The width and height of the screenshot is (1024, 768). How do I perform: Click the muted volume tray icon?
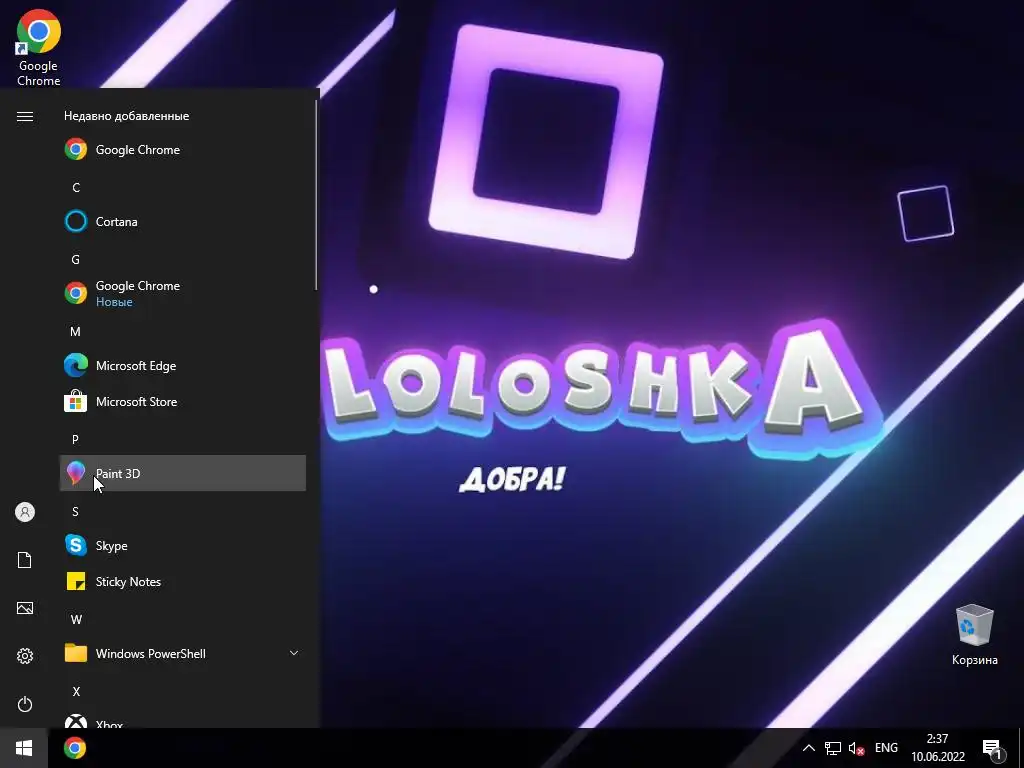(x=856, y=748)
